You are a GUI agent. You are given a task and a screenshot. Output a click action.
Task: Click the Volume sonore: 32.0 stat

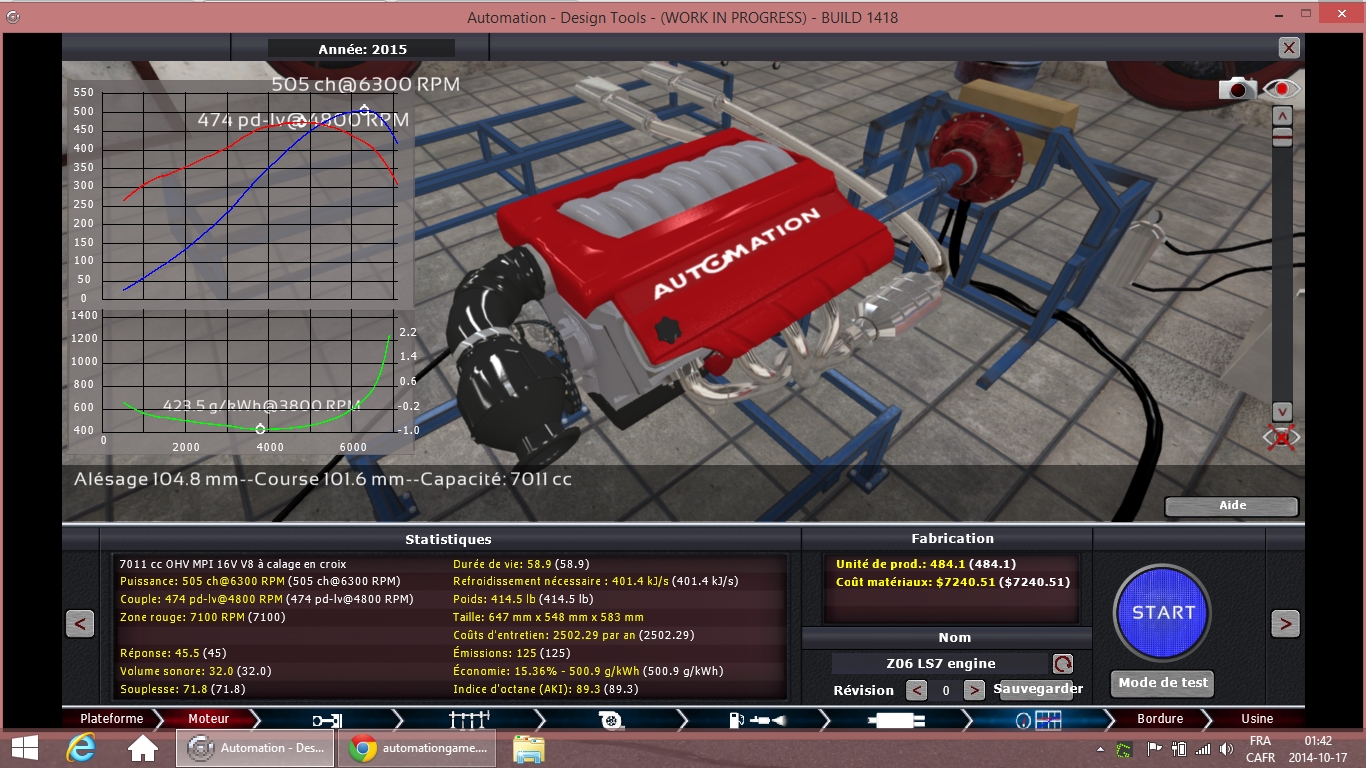tap(195, 671)
